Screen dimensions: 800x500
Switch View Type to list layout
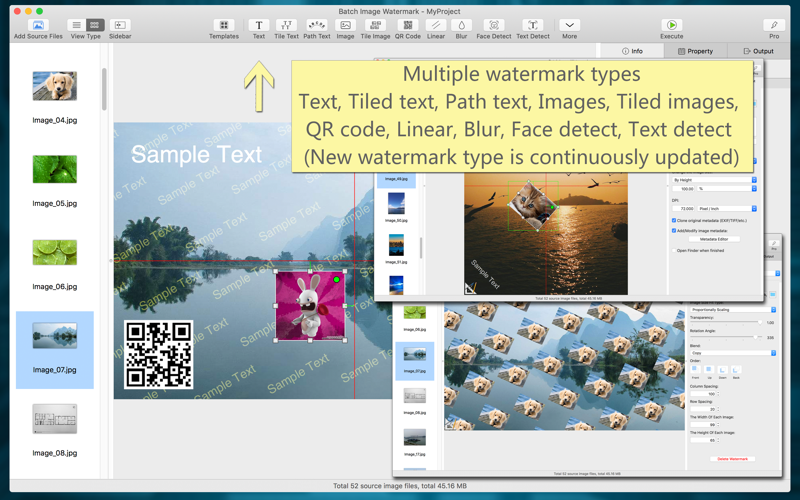click(76, 25)
